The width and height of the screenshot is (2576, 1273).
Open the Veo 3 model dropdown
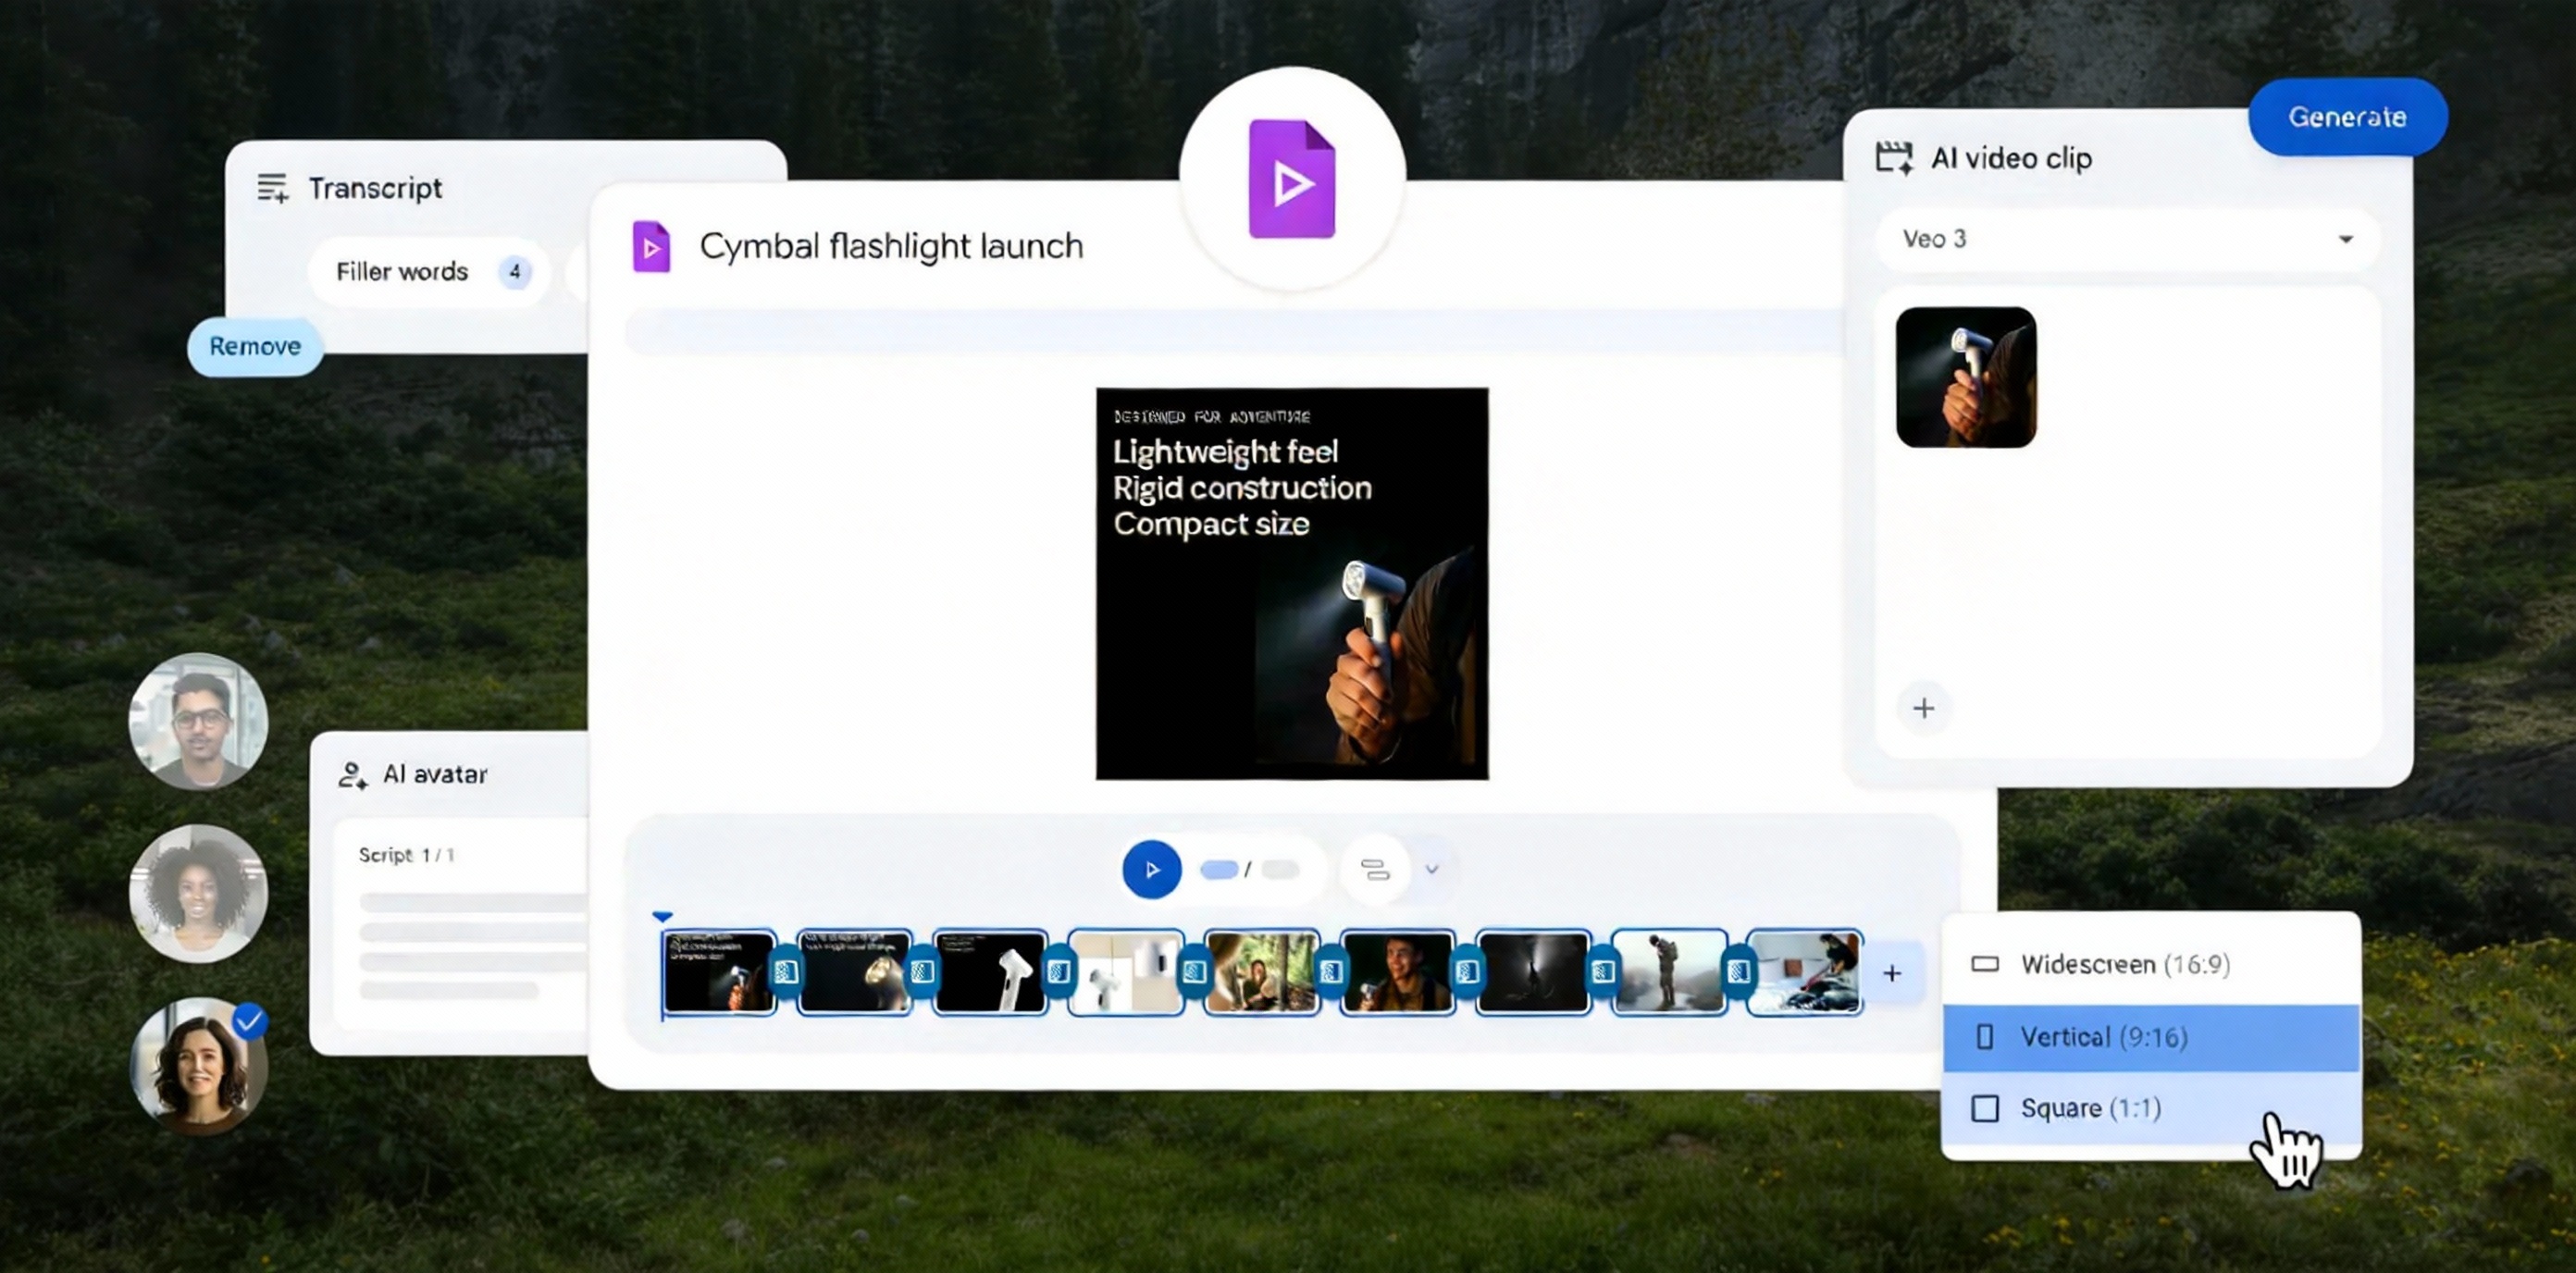pyautogui.click(x=2126, y=239)
